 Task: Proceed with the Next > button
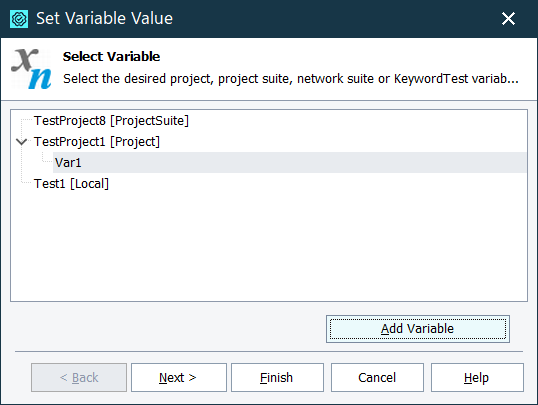click(x=179, y=378)
